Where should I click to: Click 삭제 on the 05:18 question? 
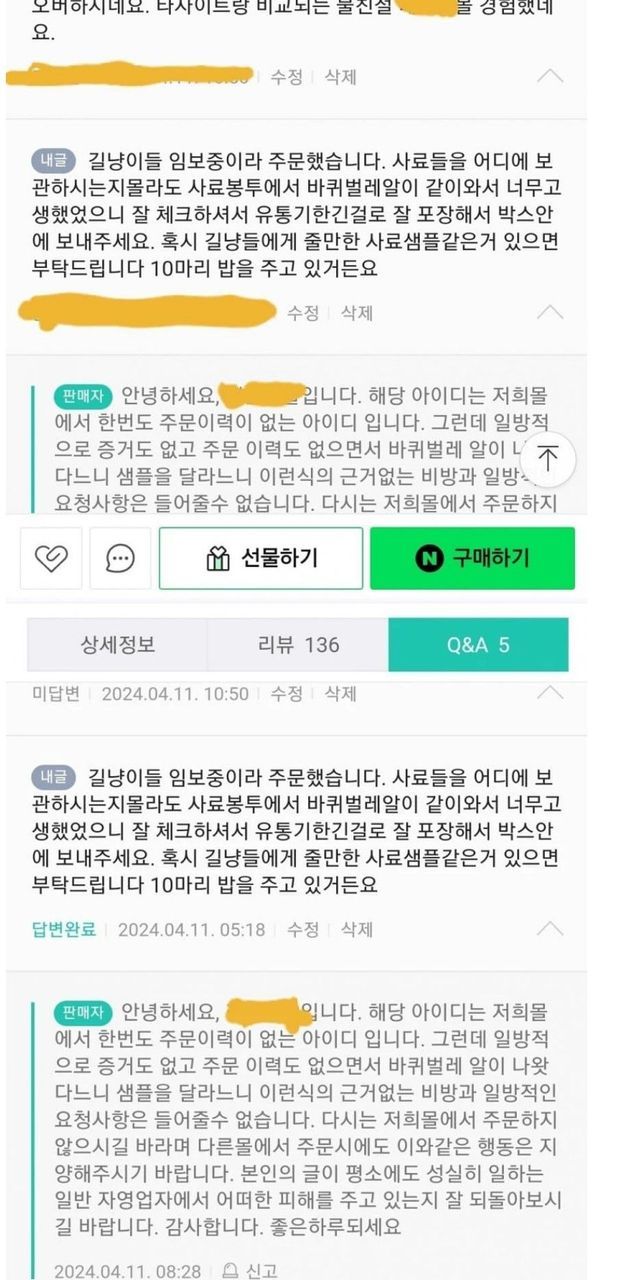pyautogui.click(x=357, y=930)
